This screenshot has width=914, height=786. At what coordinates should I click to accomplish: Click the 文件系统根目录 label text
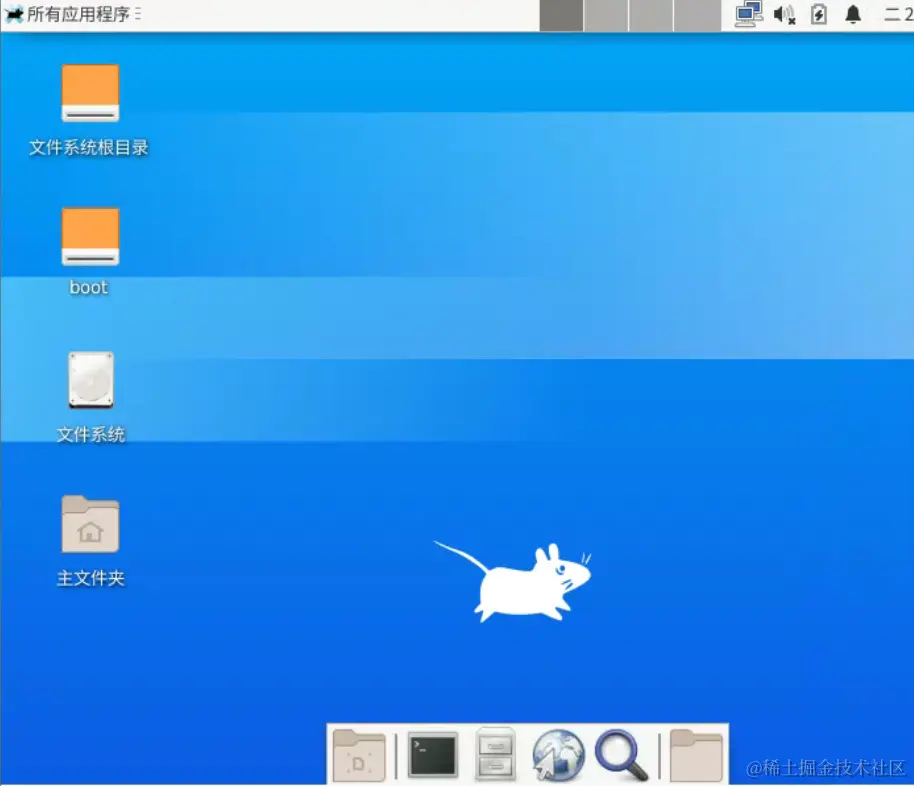(89, 148)
